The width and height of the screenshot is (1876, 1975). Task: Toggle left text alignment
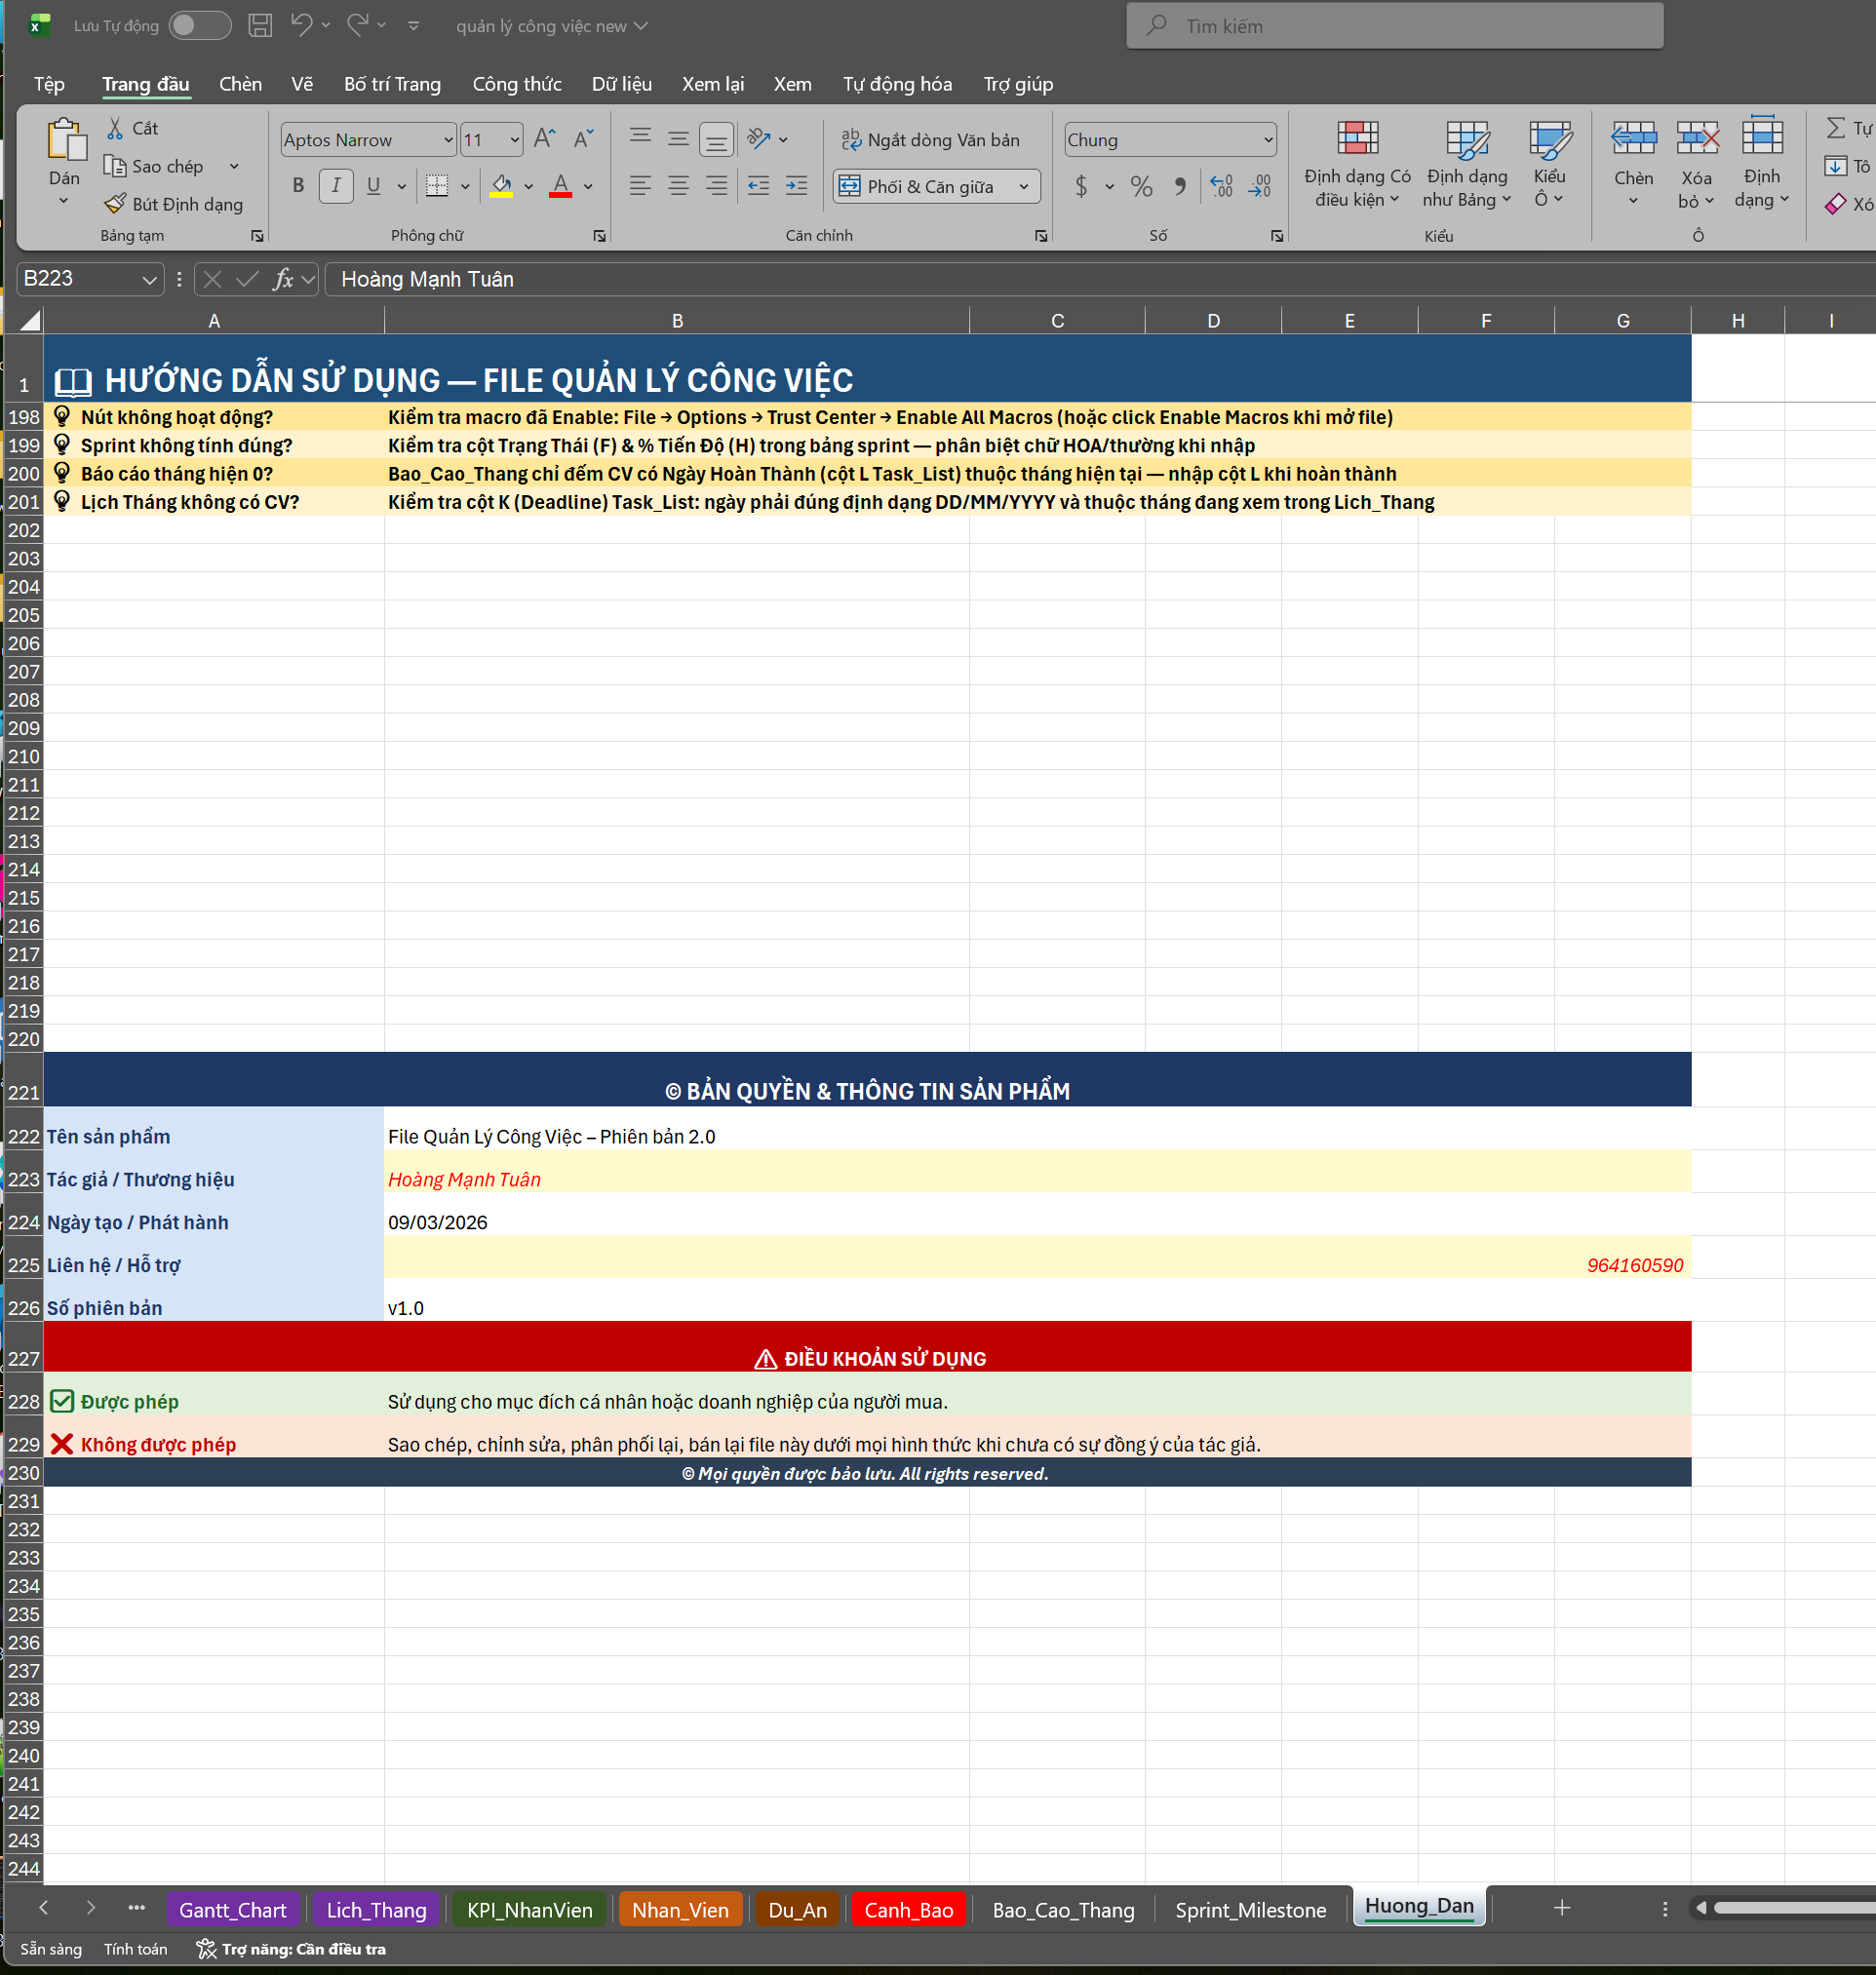pyautogui.click(x=640, y=186)
